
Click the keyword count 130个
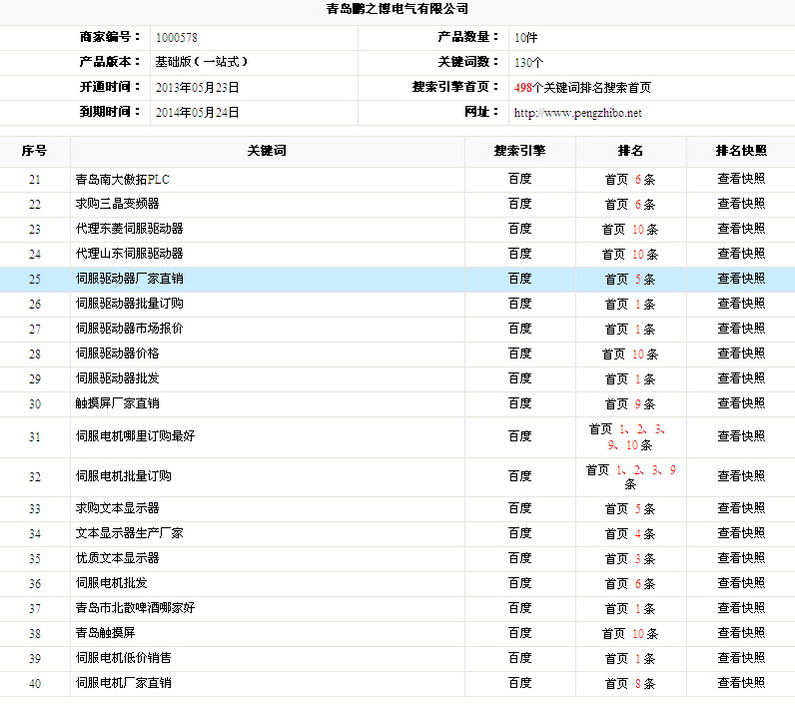(528, 63)
